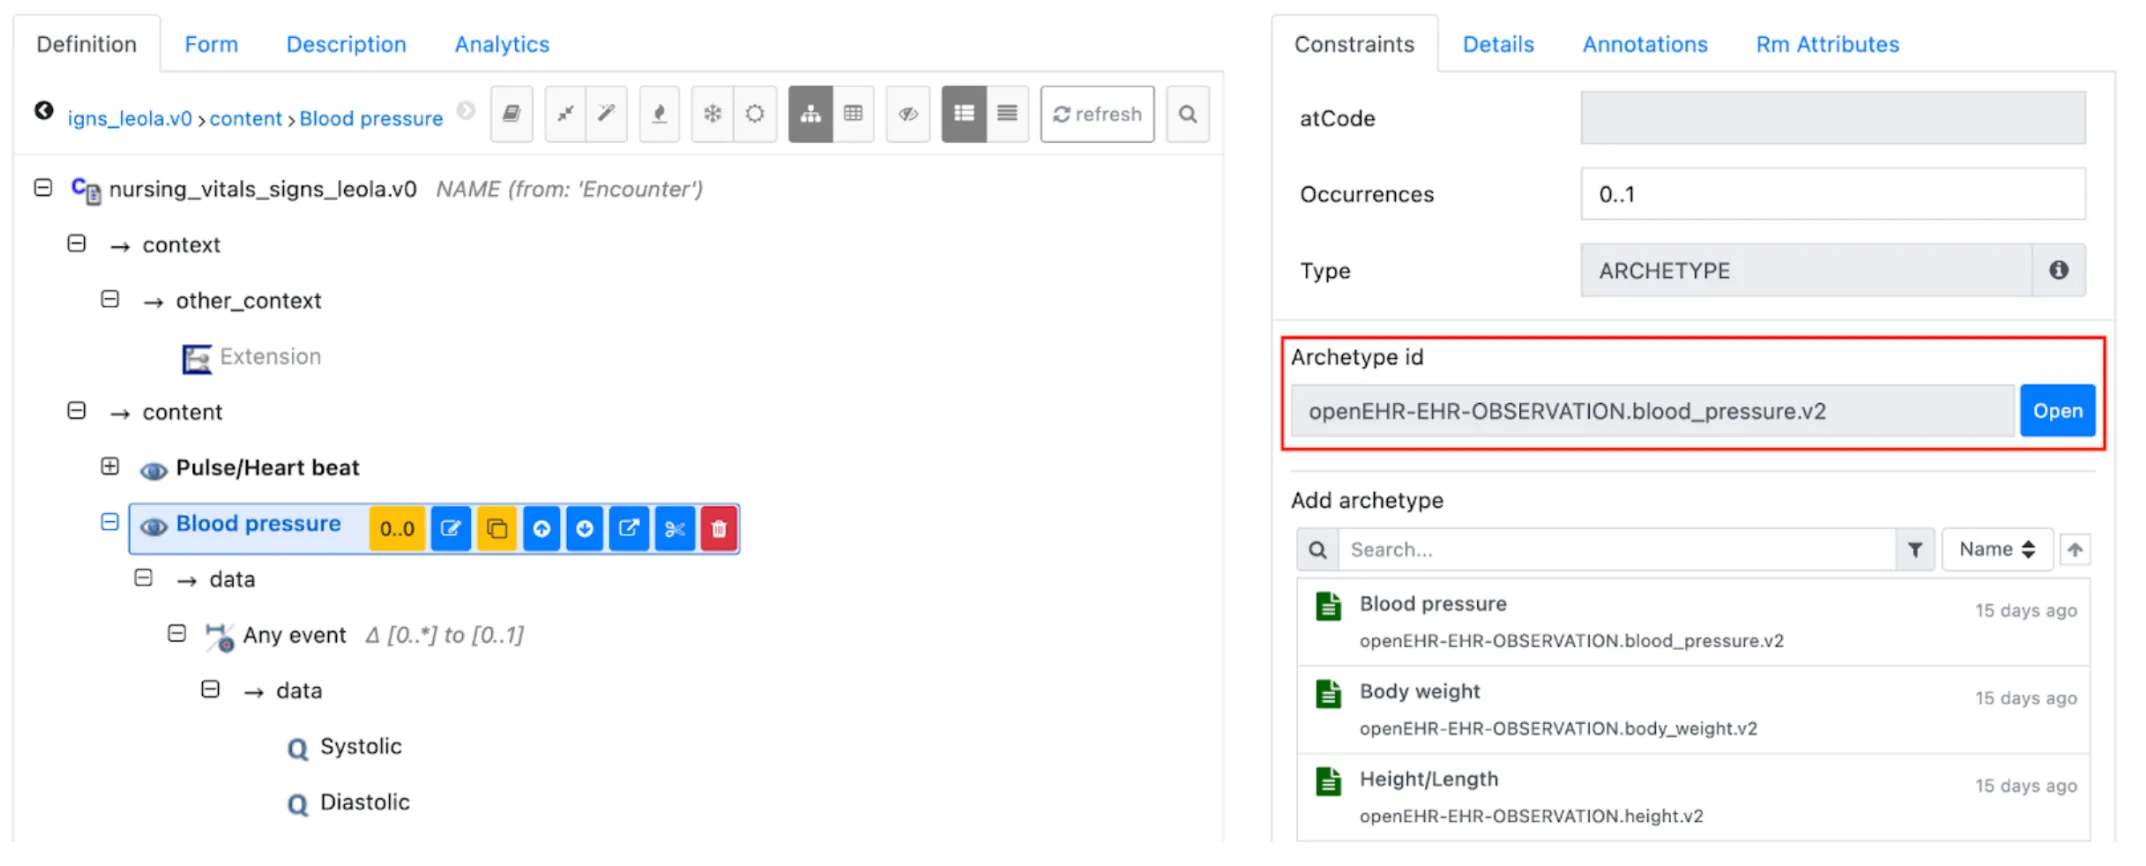Click the yellow copy icon on Blood pressure

[497, 529]
